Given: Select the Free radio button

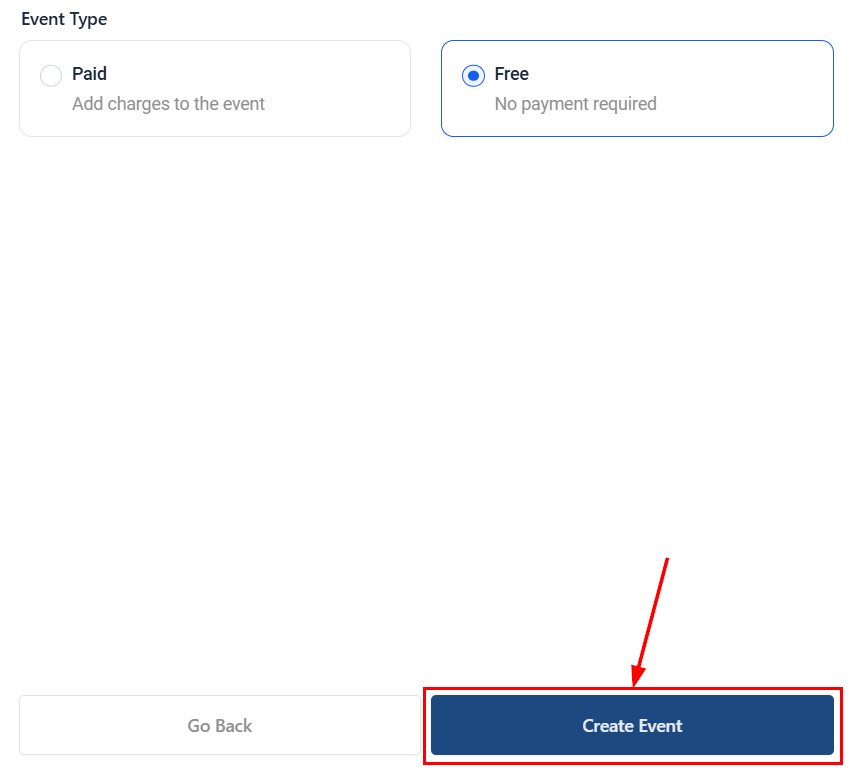Looking at the screenshot, I should pyautogui.click(x=473, y=76).
